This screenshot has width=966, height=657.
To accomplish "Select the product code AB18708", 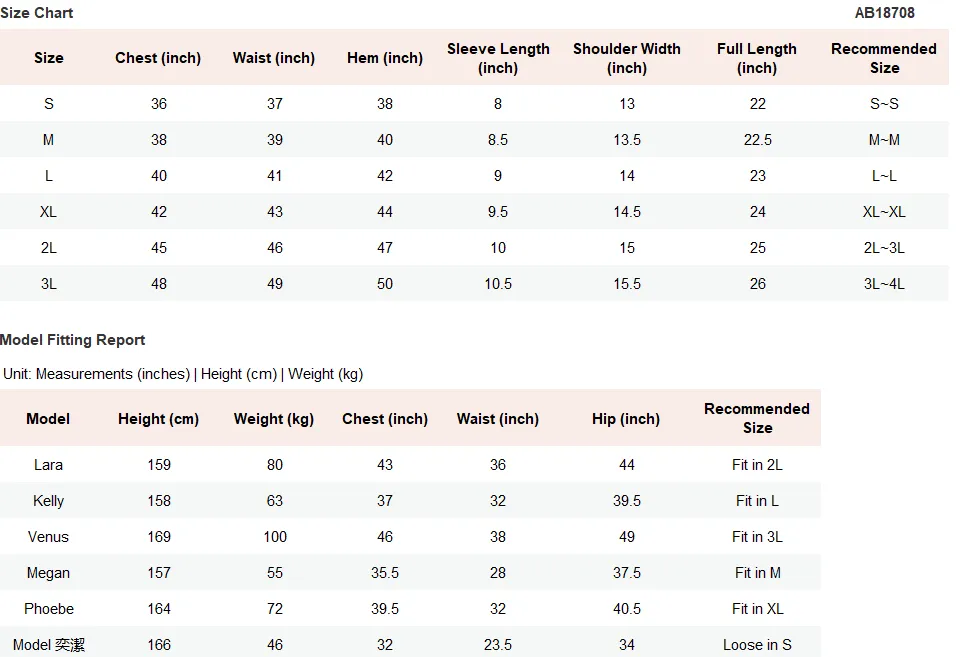I will [884, 13].
